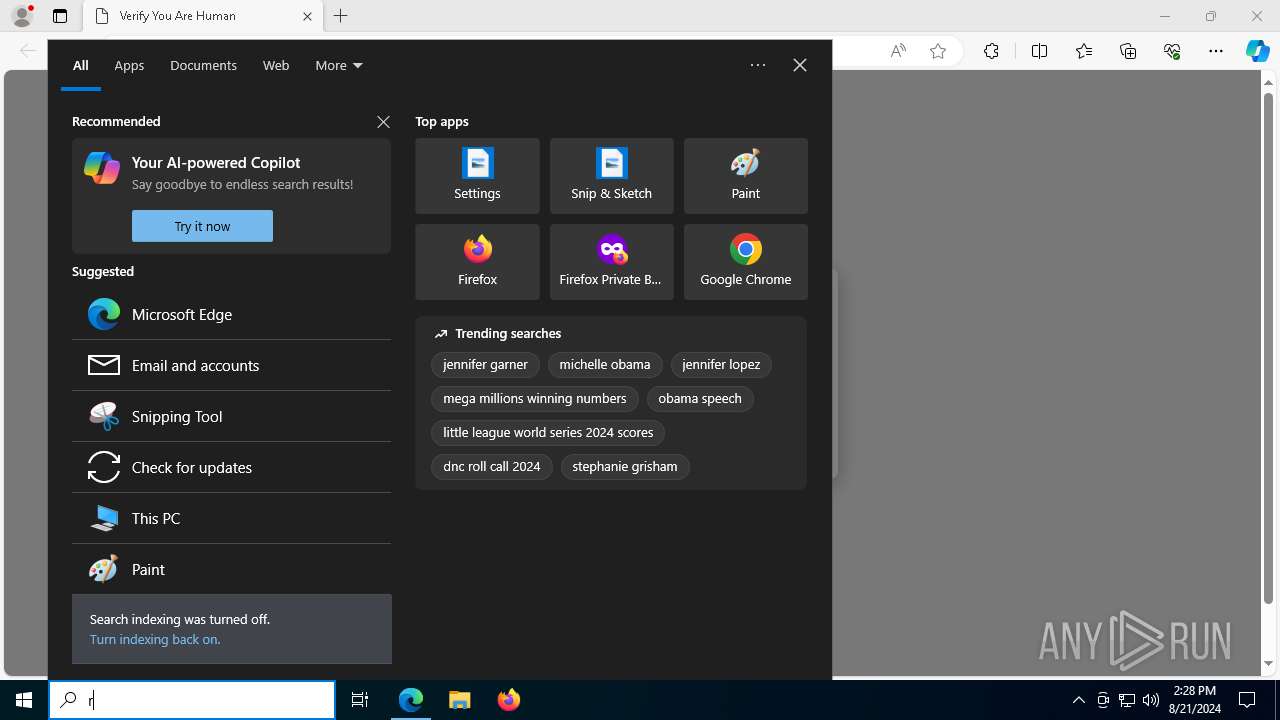Launch Firefox from Top apps
1280x720 pixels.
pos(477,262)
